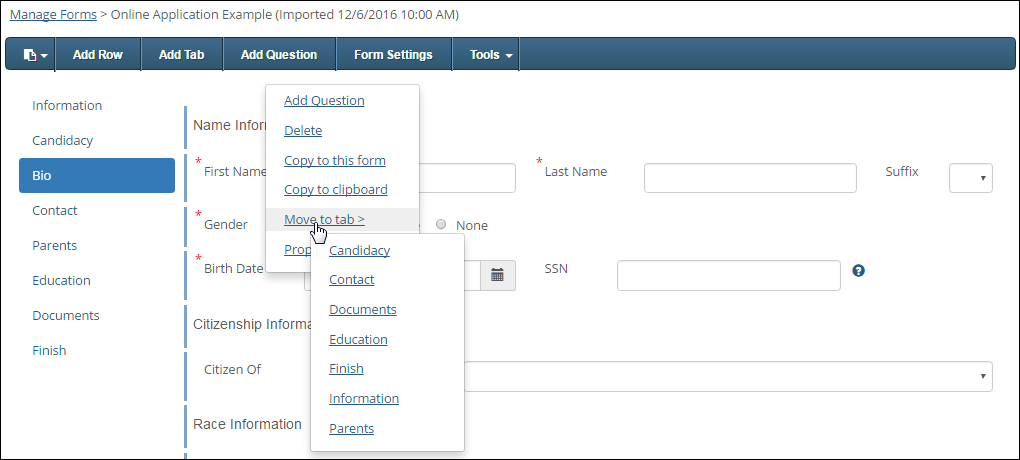This screenshot has width=1020, height=460.
Task: Click Delete in the context menu
Action: tap(303, 130)
